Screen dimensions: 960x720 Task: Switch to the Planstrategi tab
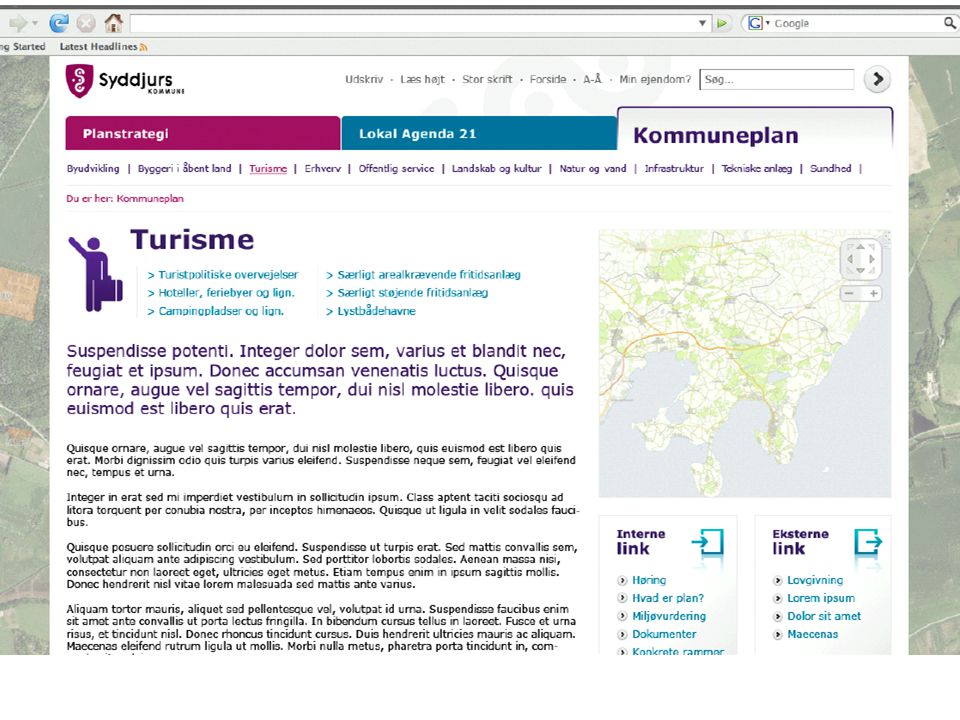(x=203, y=133)
